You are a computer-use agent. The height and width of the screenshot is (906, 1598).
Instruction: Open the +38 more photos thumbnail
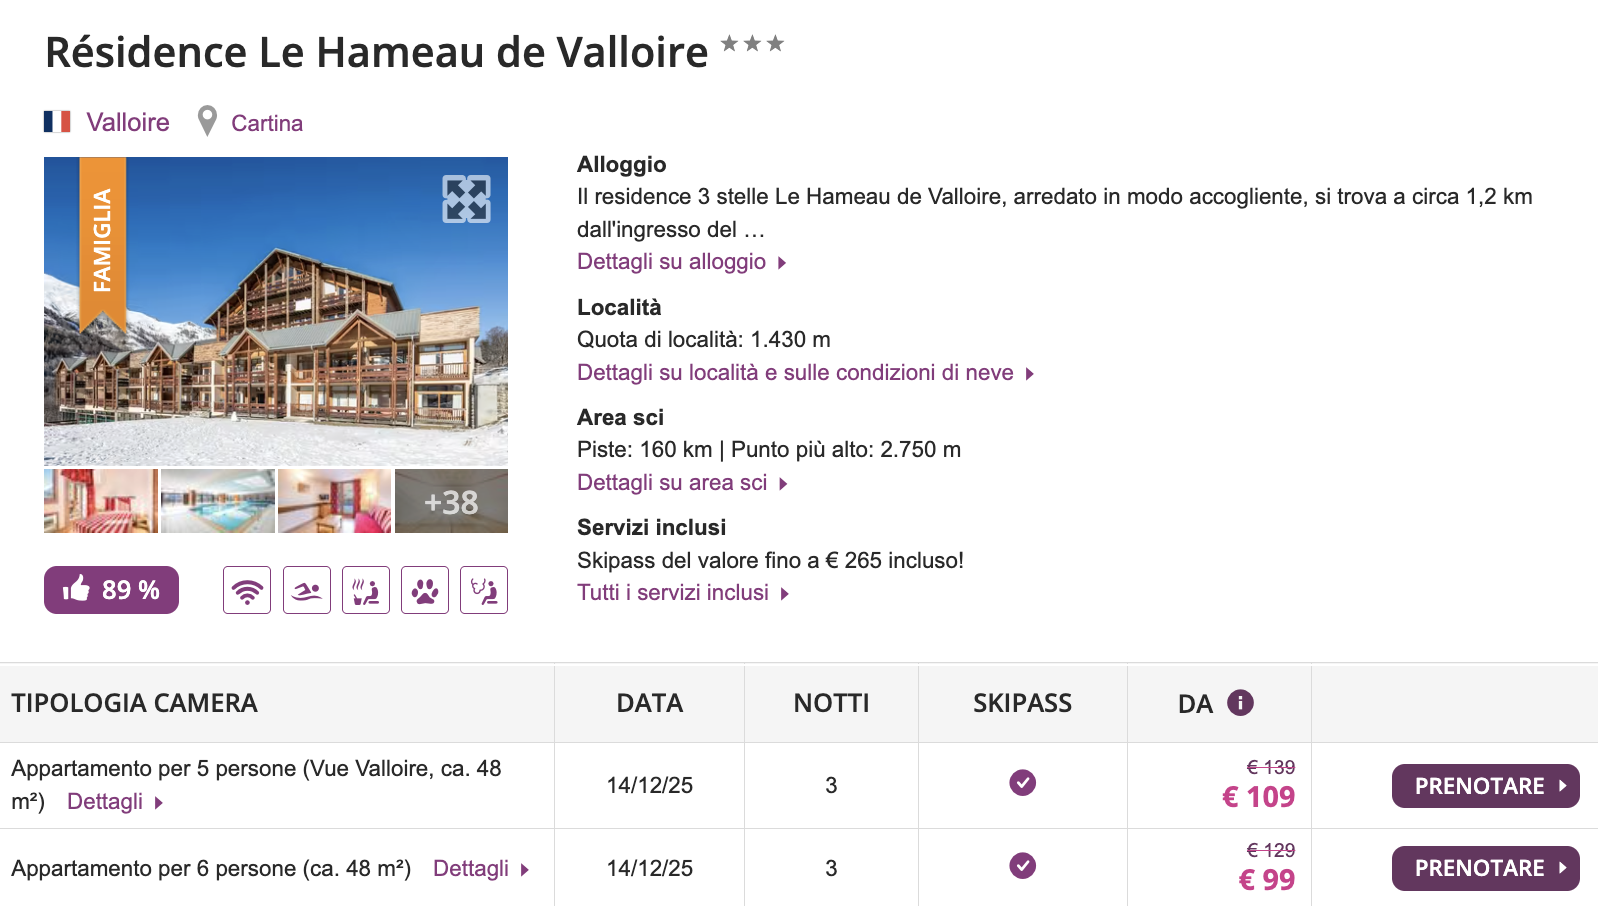pos(451,501)
